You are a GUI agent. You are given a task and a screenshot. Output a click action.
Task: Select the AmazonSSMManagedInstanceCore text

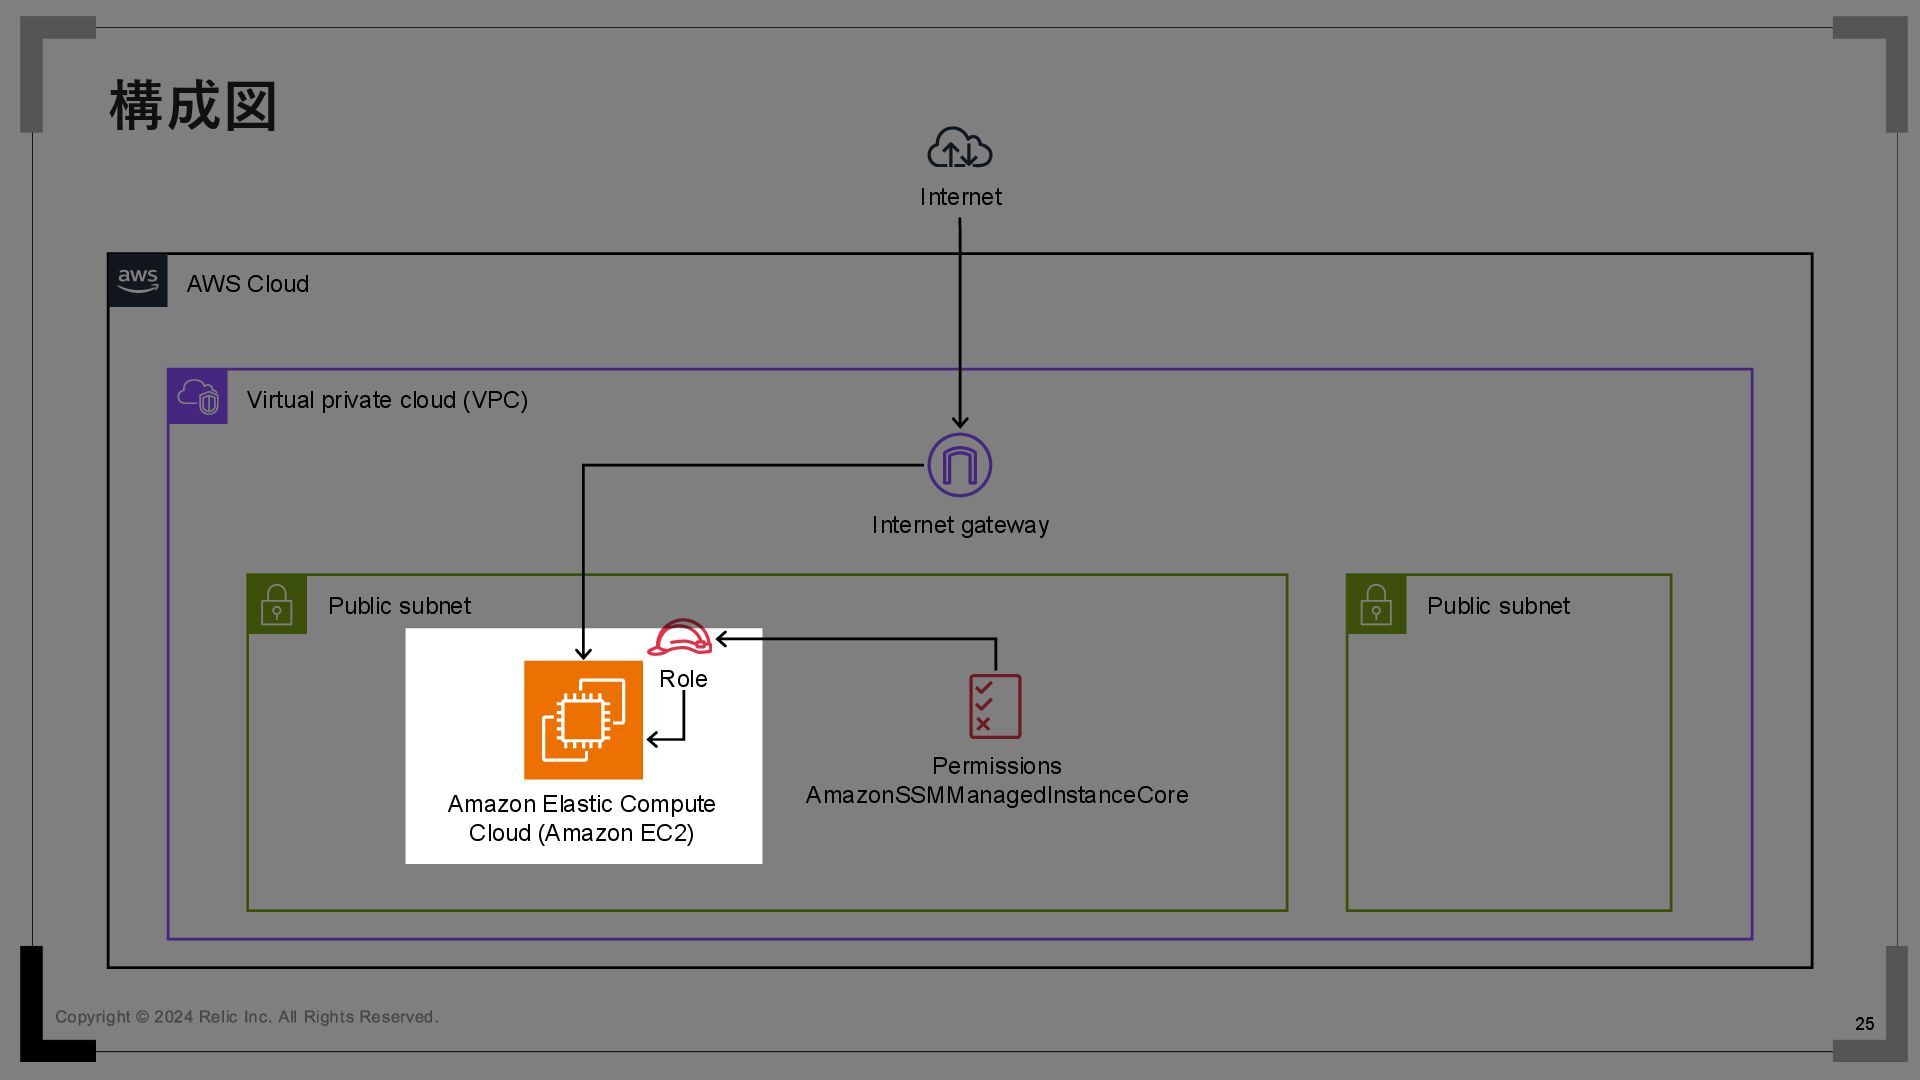click(997, 795)
